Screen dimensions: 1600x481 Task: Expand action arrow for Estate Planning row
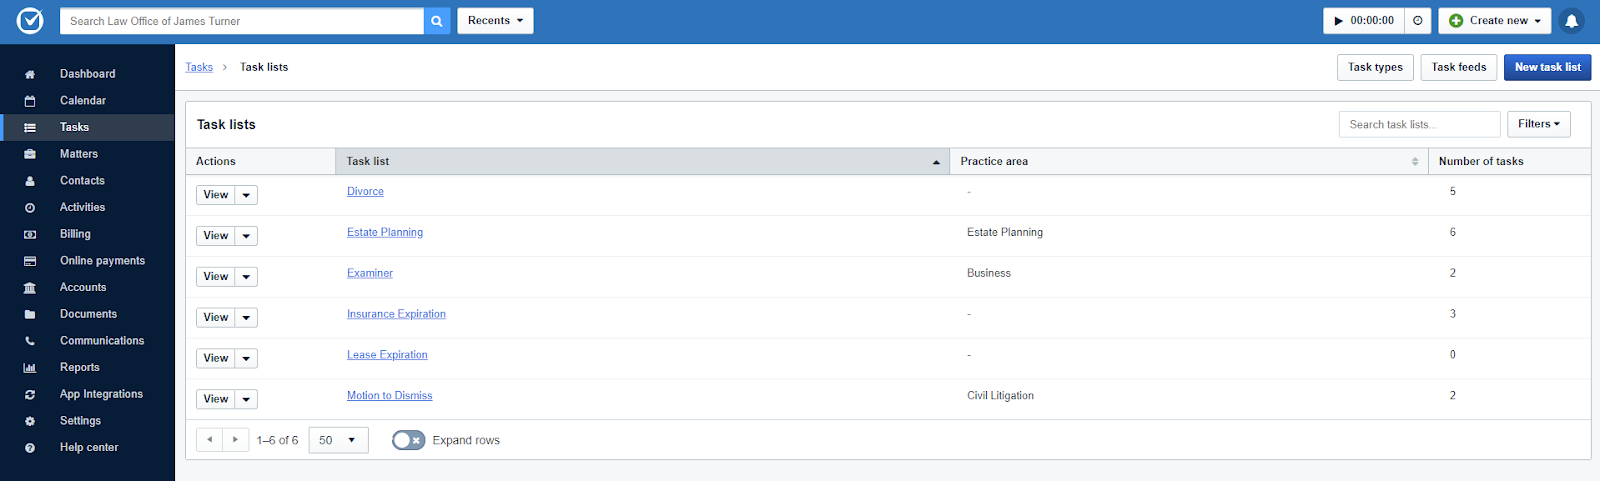point(247,236)
